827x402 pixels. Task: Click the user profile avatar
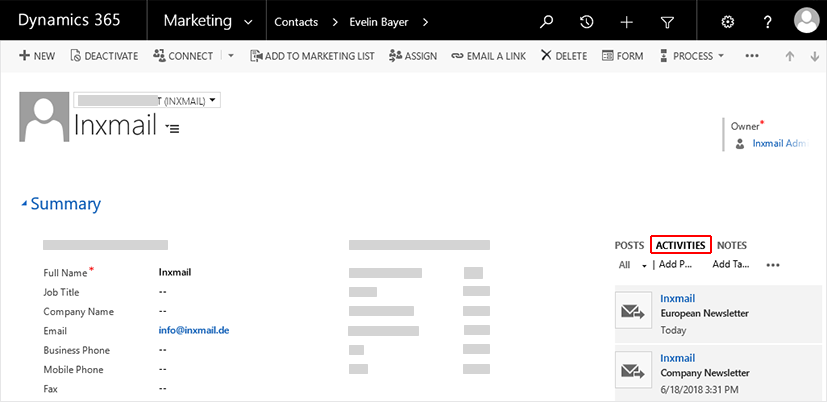(x=808, y=21)
